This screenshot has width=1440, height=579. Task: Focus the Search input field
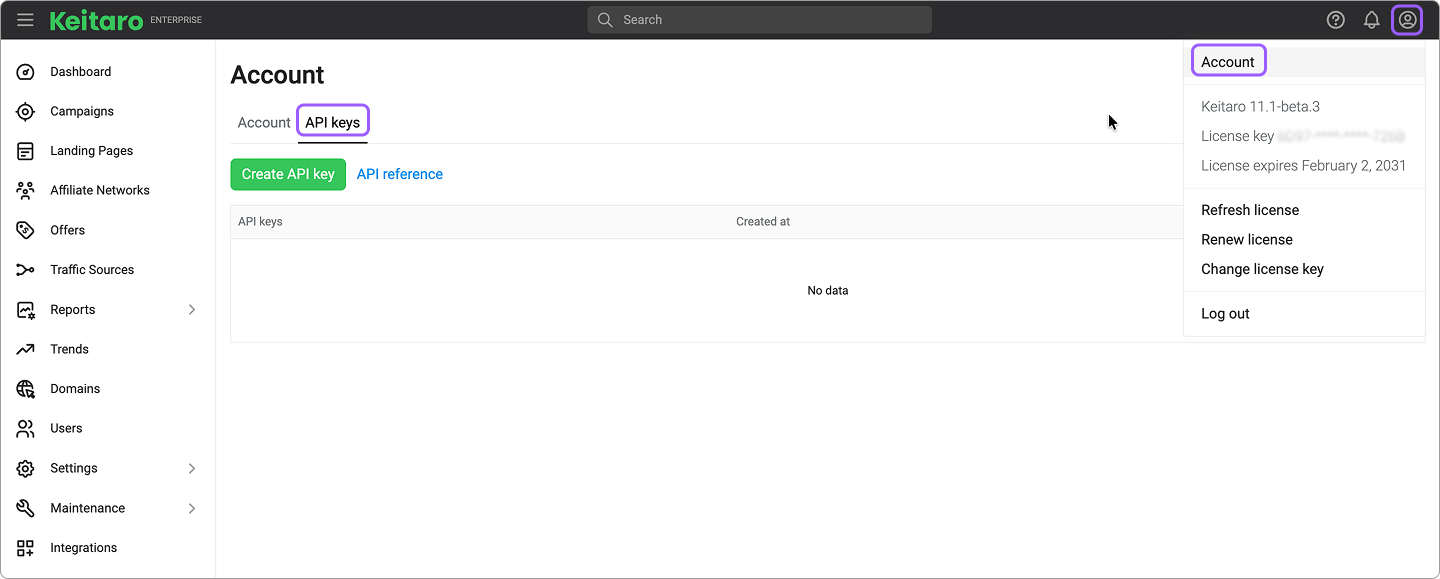point(760,20)
